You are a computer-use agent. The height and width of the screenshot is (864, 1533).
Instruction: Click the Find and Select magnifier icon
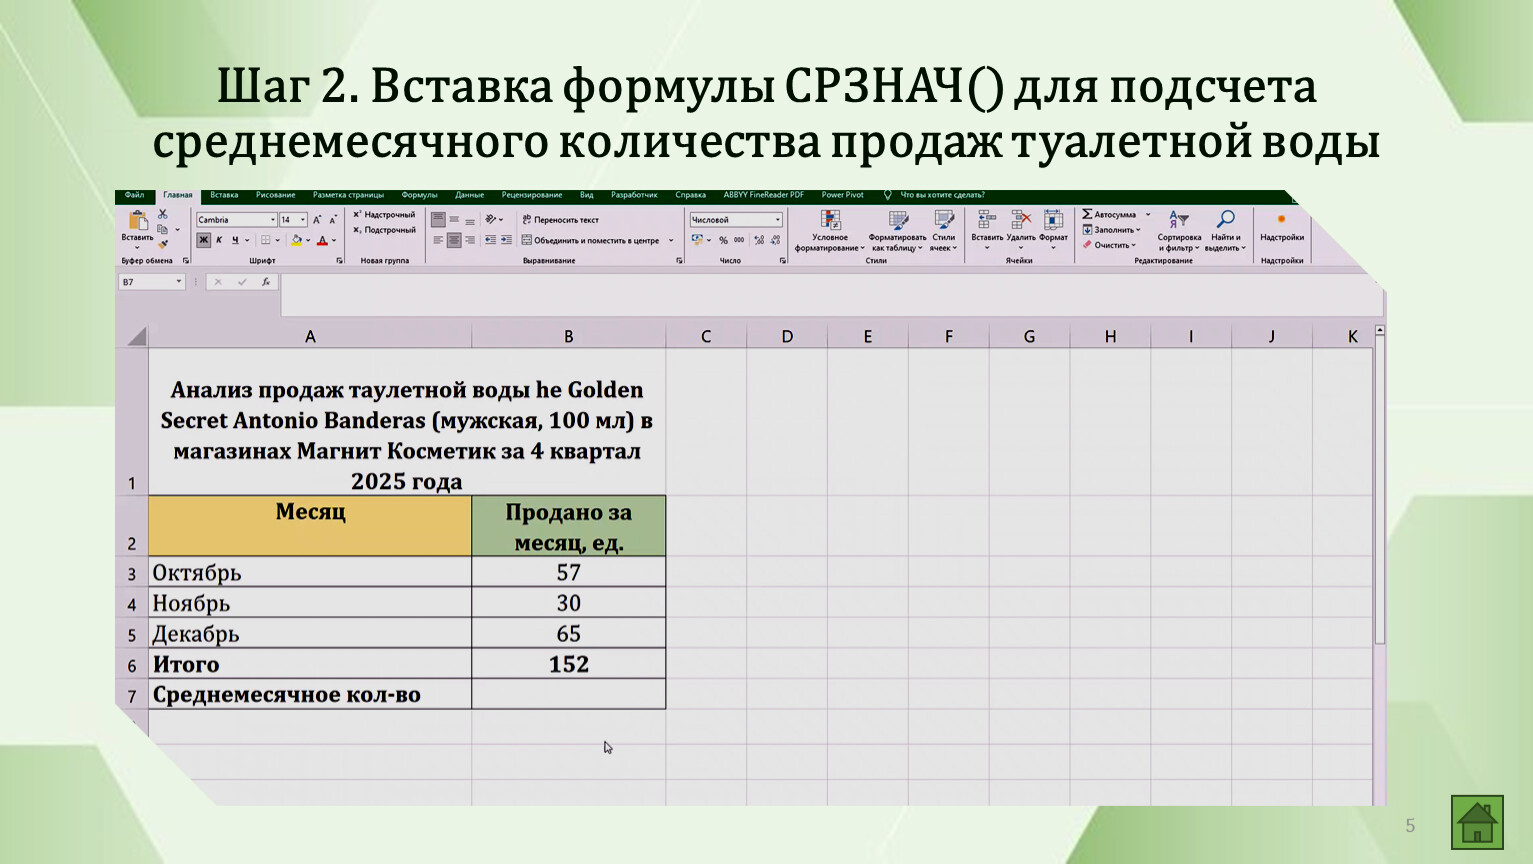click(x=1225, y=219)
